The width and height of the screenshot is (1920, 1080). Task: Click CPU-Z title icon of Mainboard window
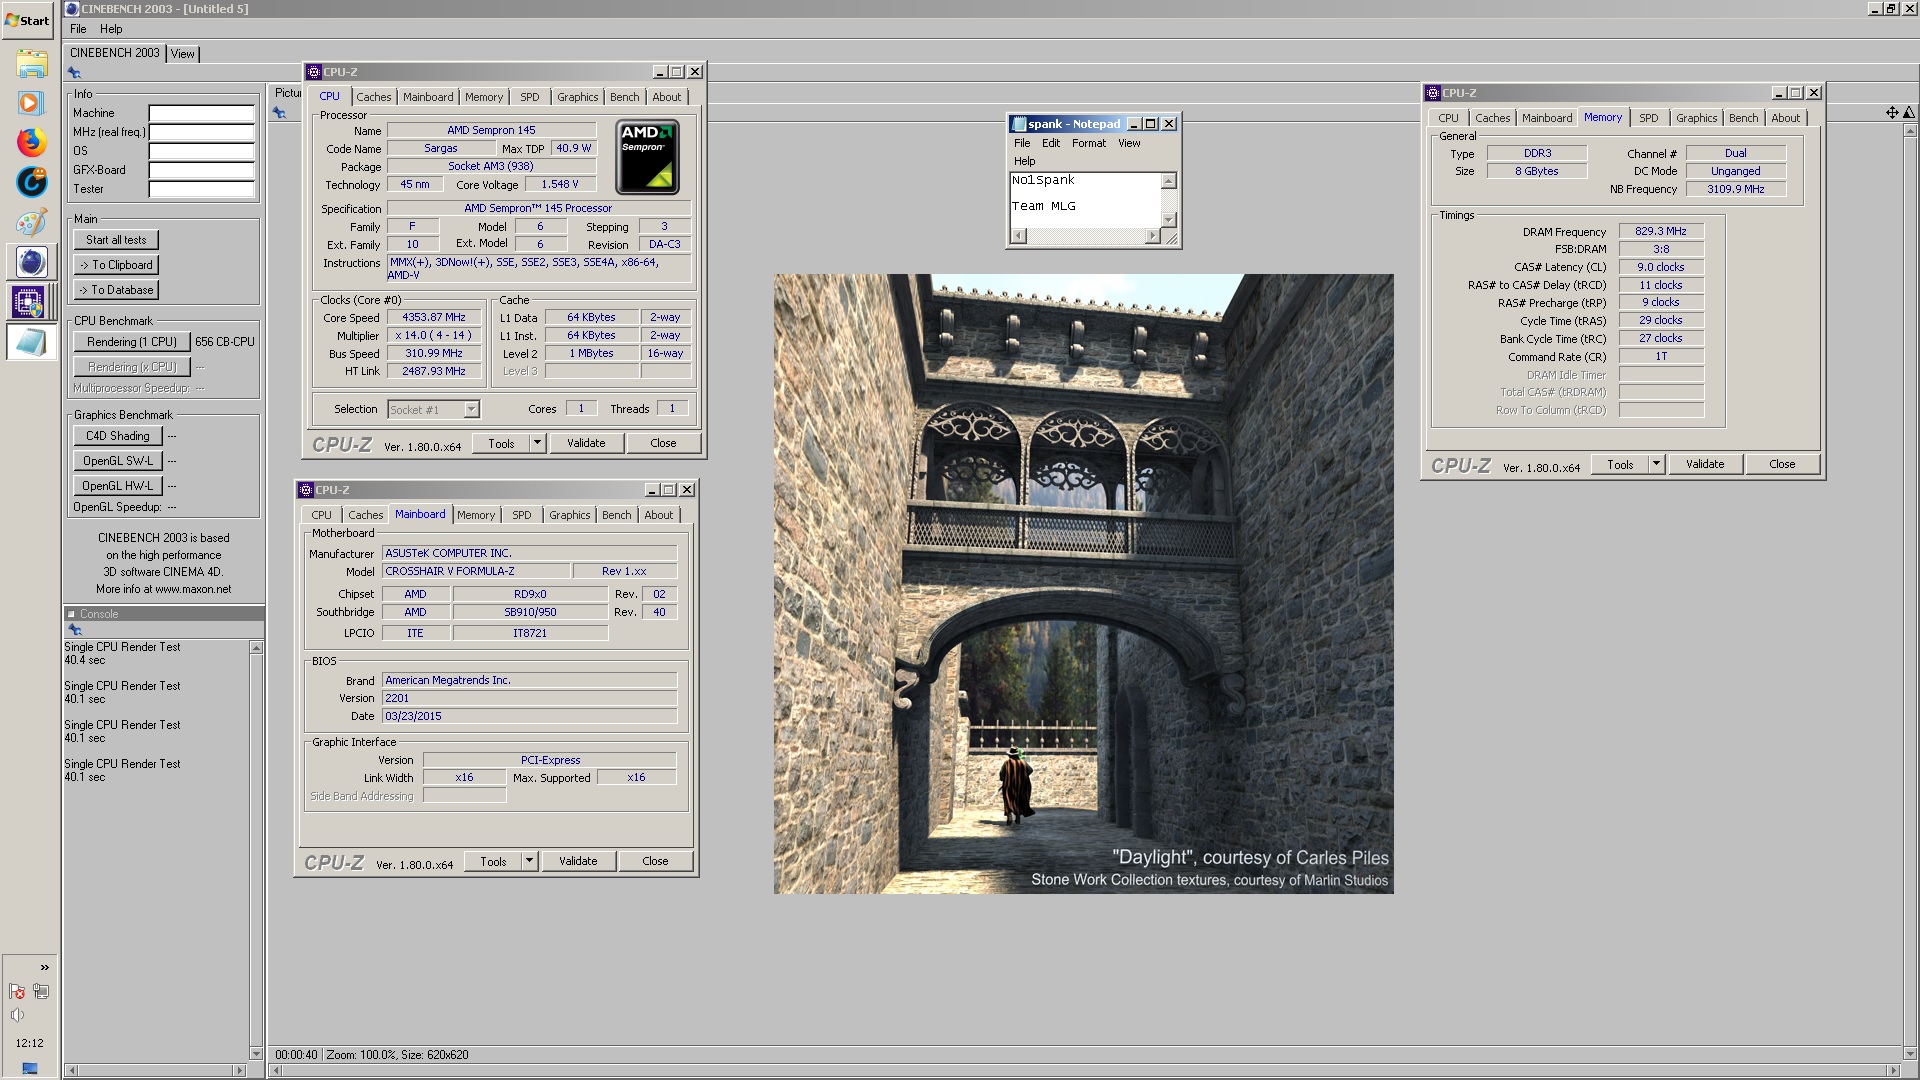[306, 490]
